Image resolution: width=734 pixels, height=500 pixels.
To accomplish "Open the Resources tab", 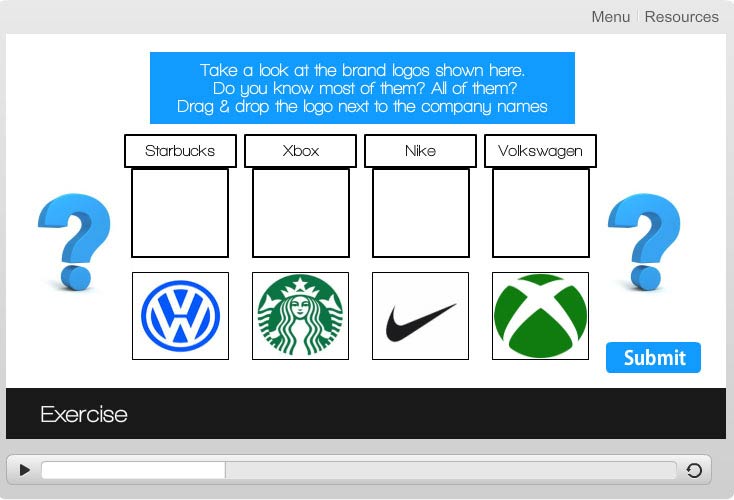I will pyautogui.click(x=682, y=17).
